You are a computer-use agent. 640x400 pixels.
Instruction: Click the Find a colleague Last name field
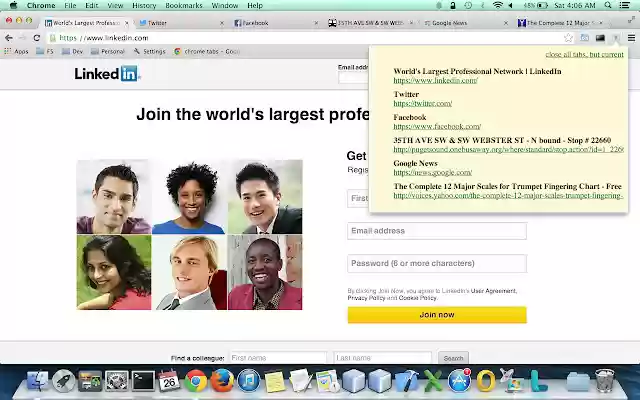[382, 358]
